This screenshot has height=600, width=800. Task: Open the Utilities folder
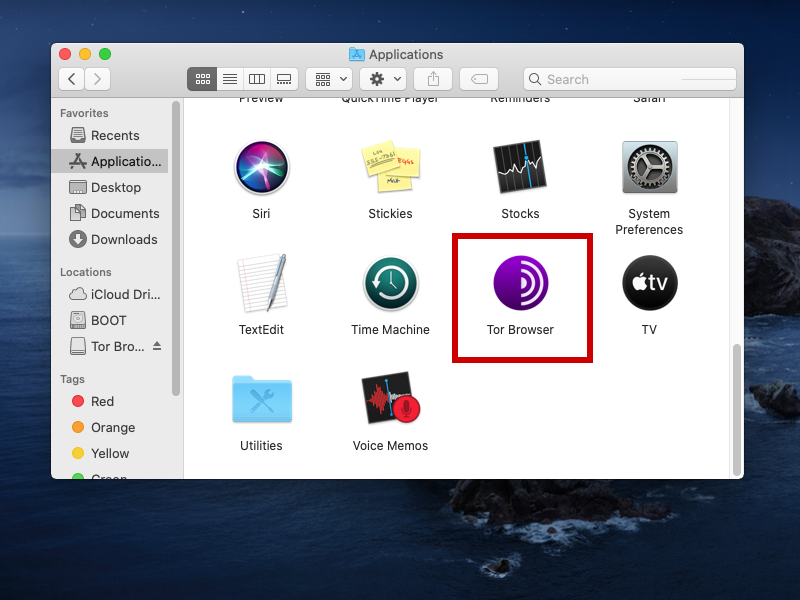[261, 399]
